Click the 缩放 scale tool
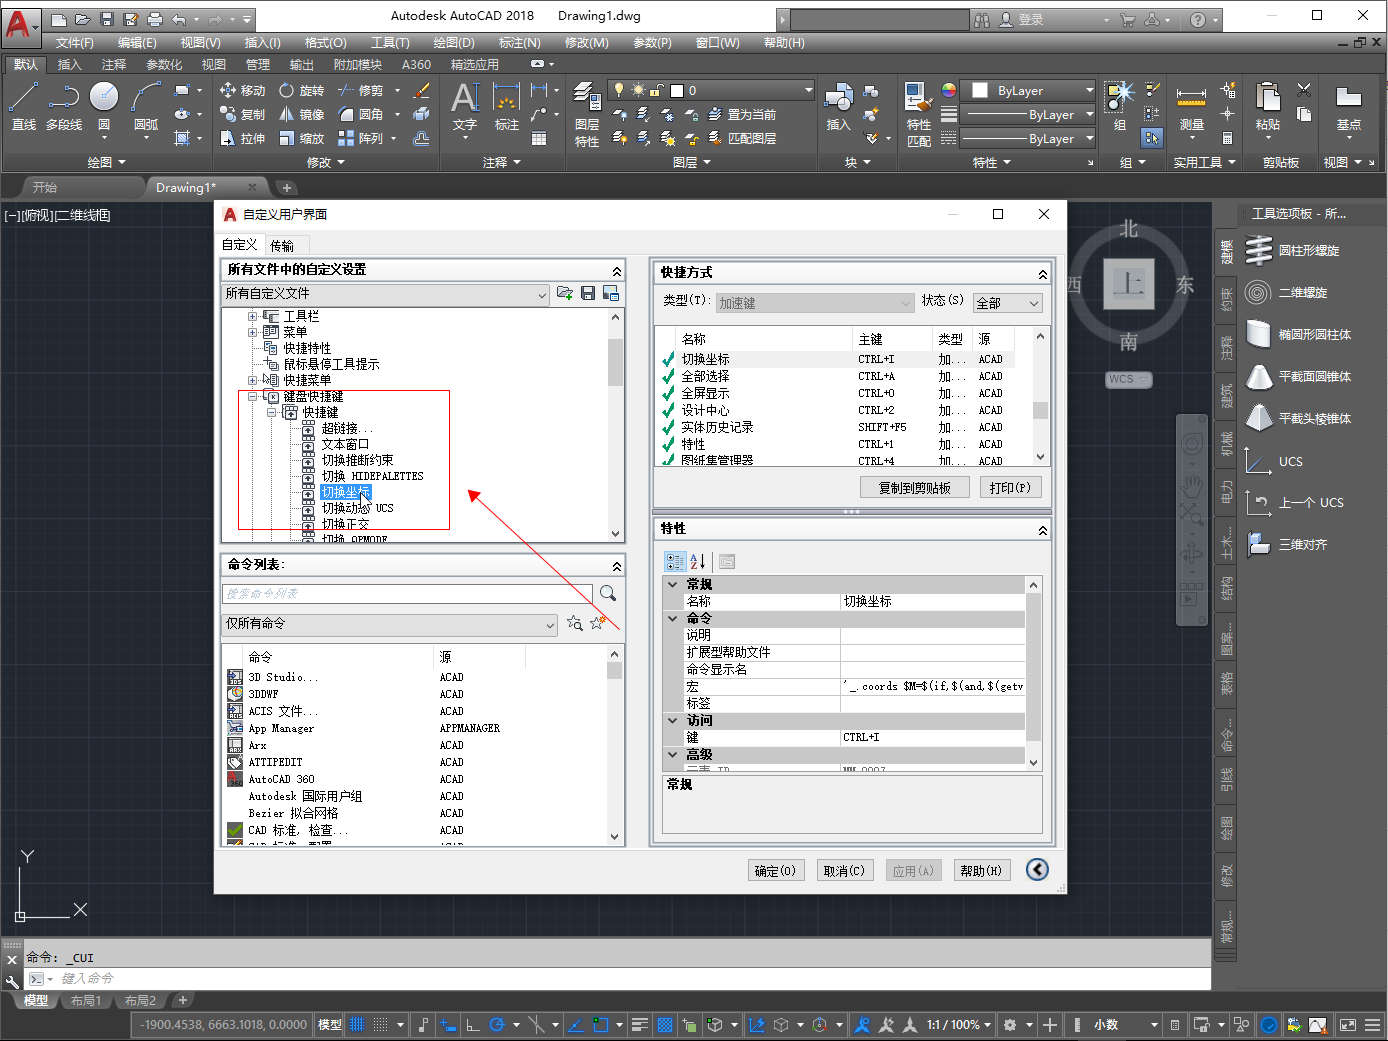 tap(302, 138)
